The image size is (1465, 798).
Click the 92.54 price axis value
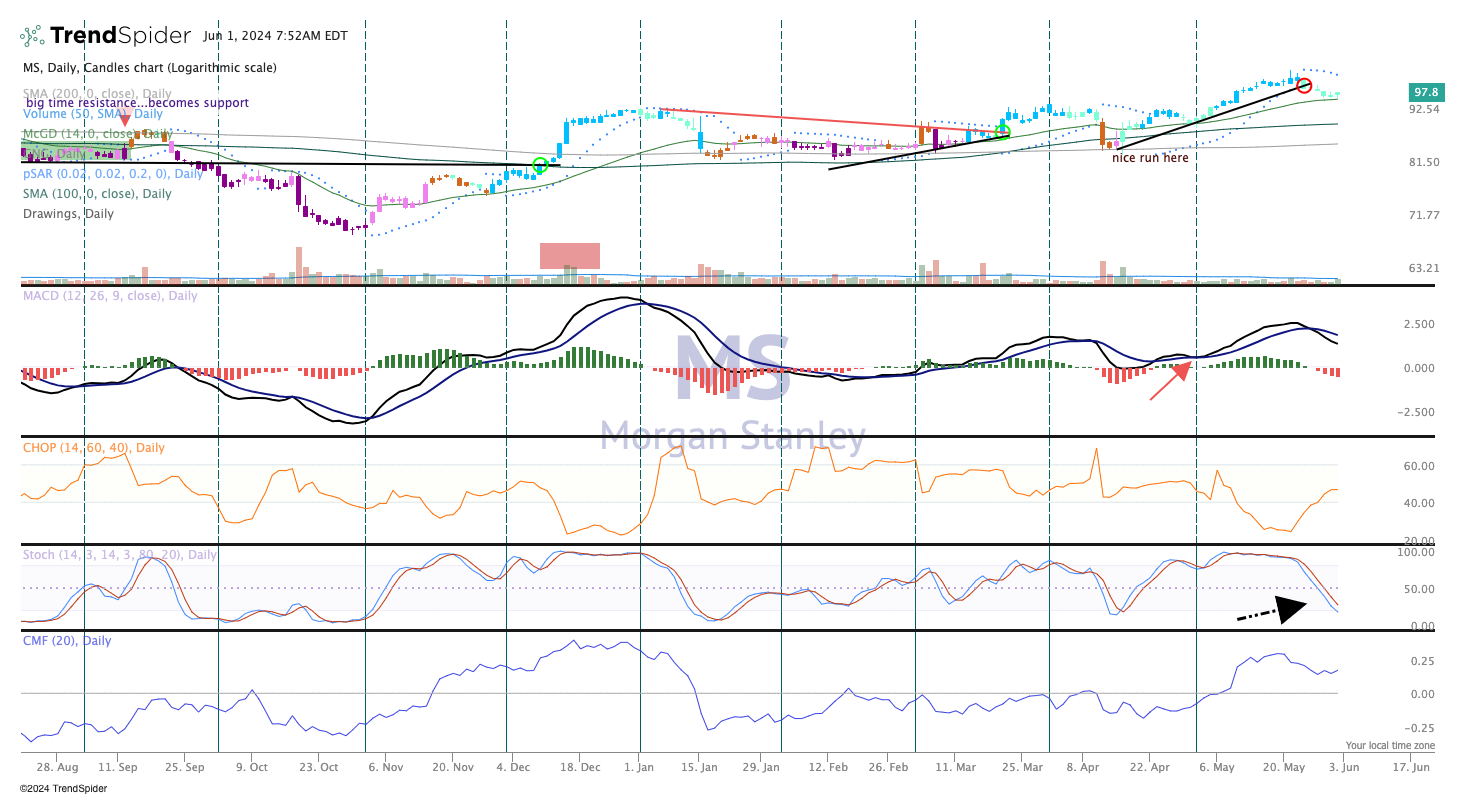click(x=1422, y=109)
